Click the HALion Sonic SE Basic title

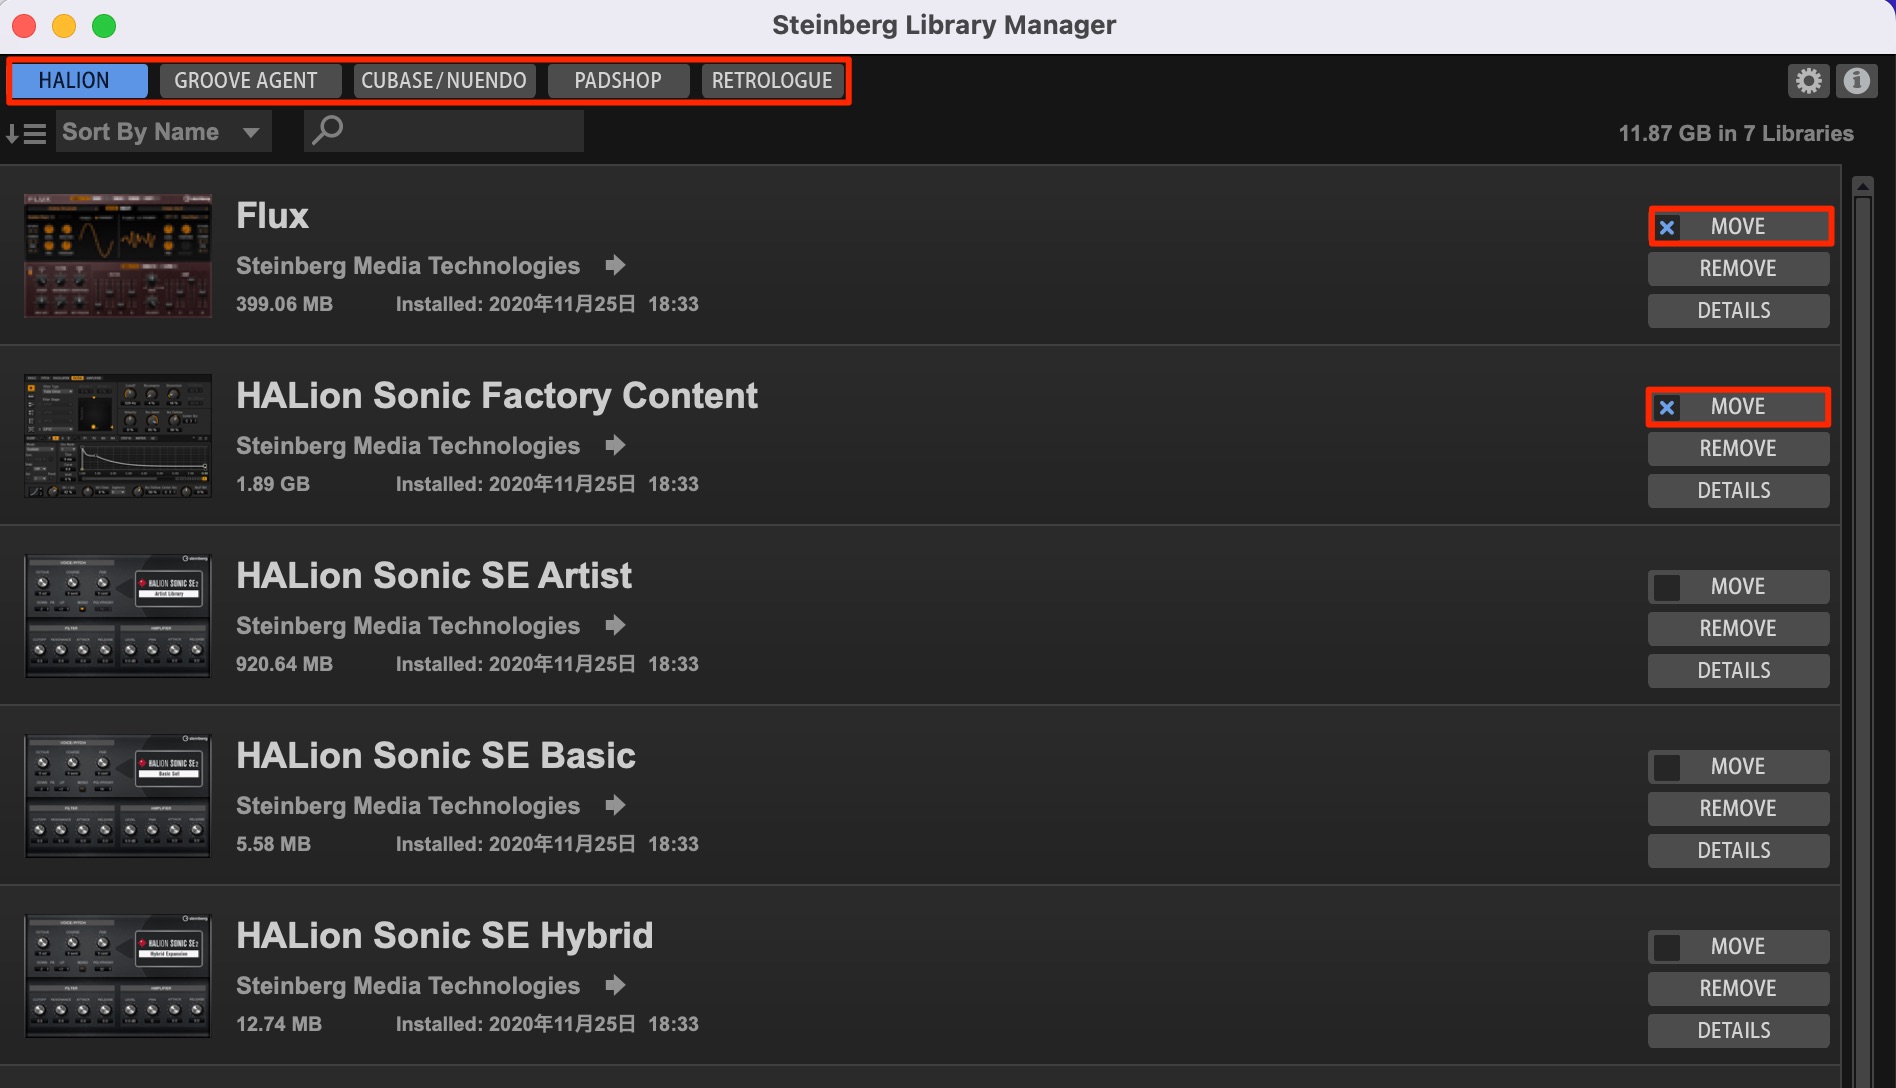click(x=436, y=756)
